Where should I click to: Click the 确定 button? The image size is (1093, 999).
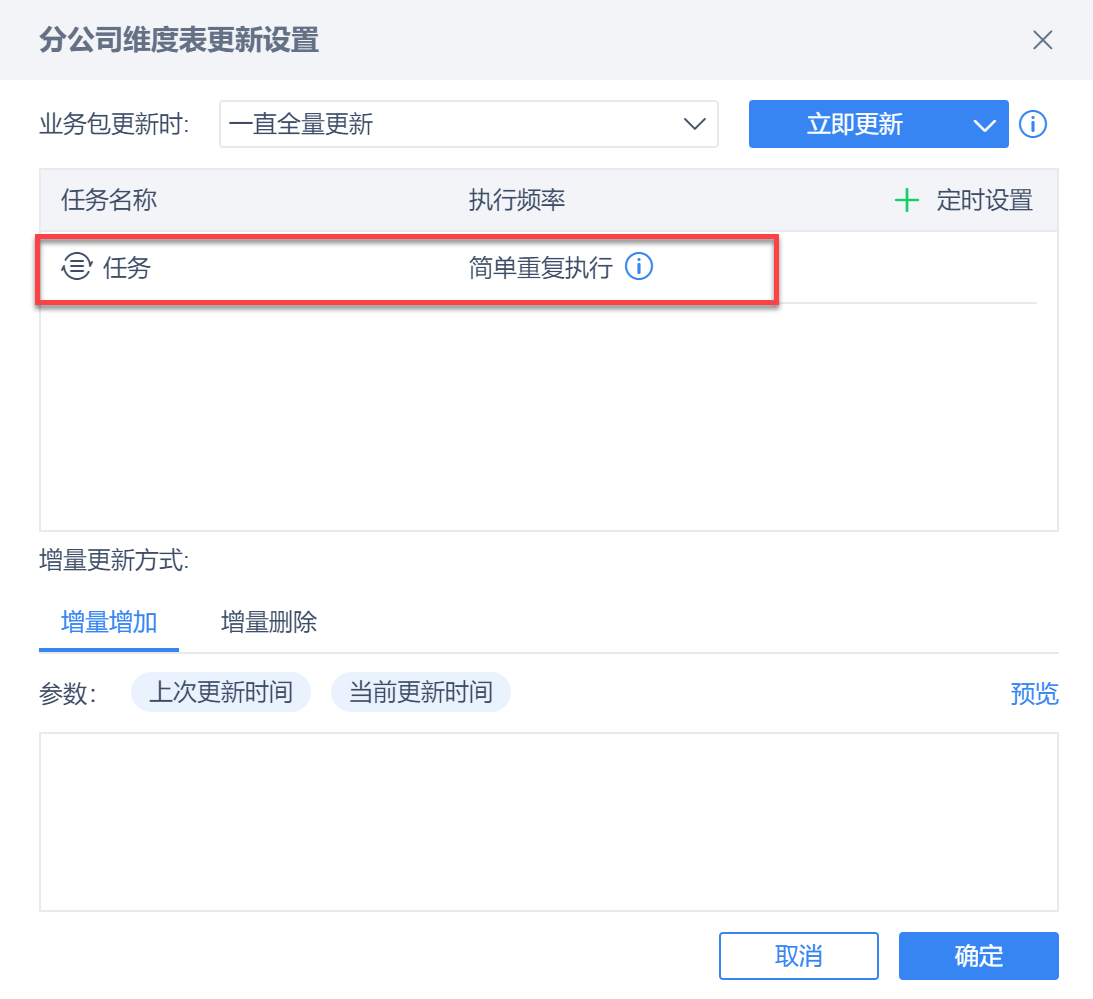click(978, 955)
